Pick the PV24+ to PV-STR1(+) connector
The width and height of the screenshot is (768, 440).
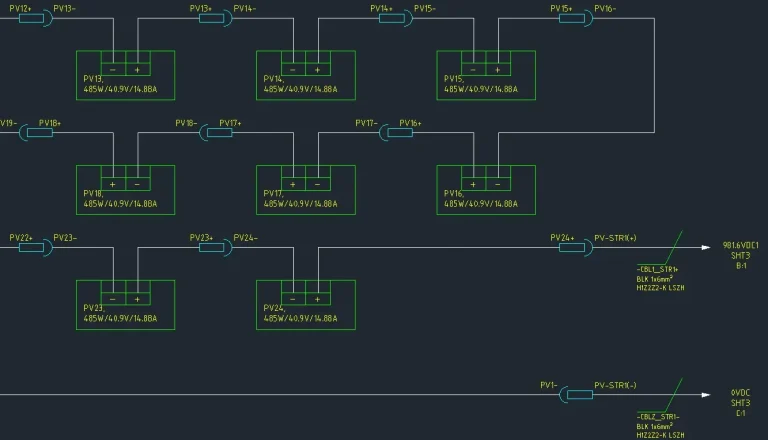(576, 247)
